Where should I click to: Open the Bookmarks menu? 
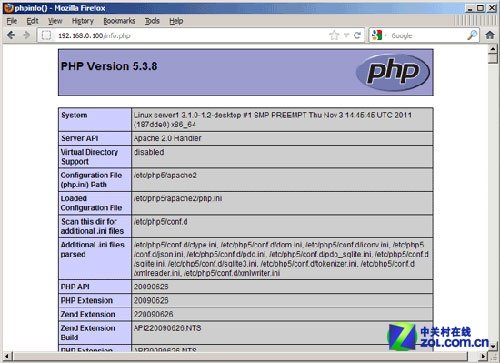(x=119, y=21)
